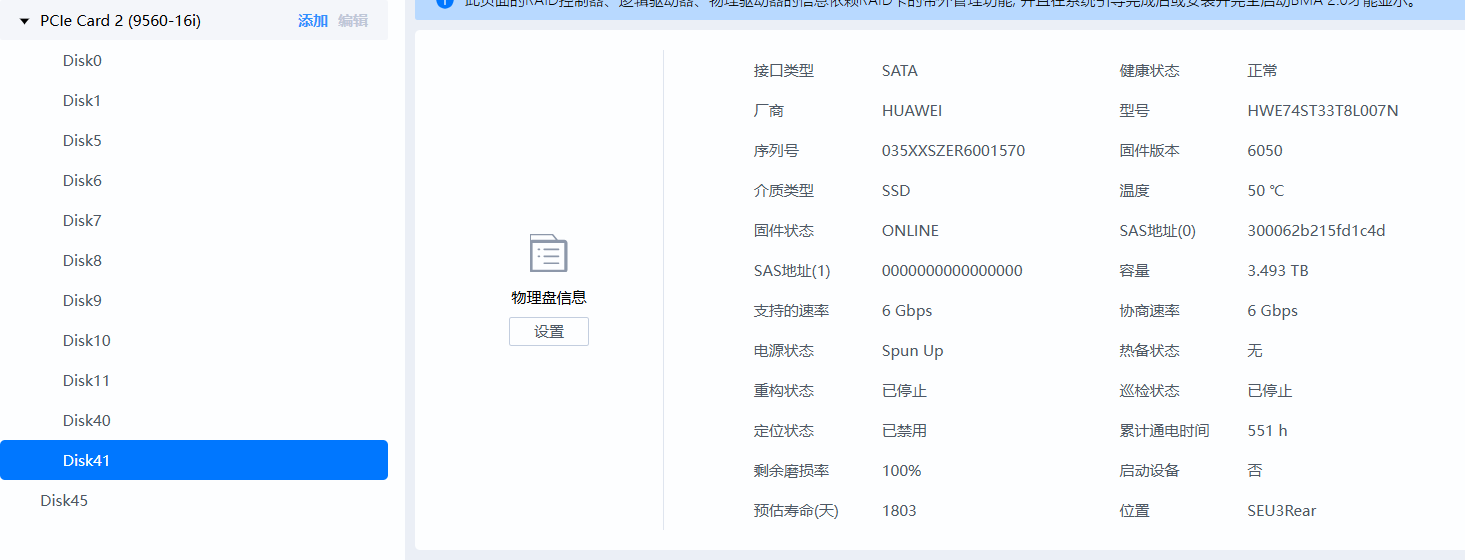Click the 编辑 link

[352, 21]
